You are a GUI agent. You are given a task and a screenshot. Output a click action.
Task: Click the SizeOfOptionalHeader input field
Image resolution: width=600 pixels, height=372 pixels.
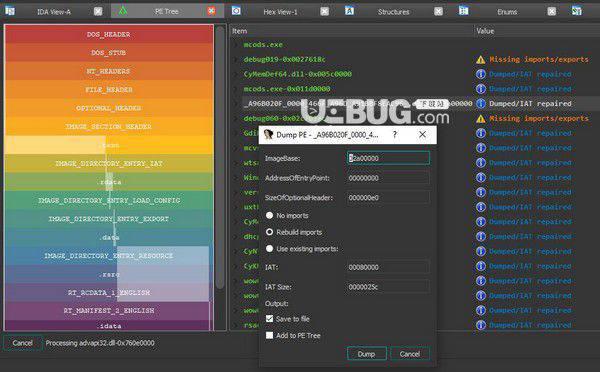388,198
